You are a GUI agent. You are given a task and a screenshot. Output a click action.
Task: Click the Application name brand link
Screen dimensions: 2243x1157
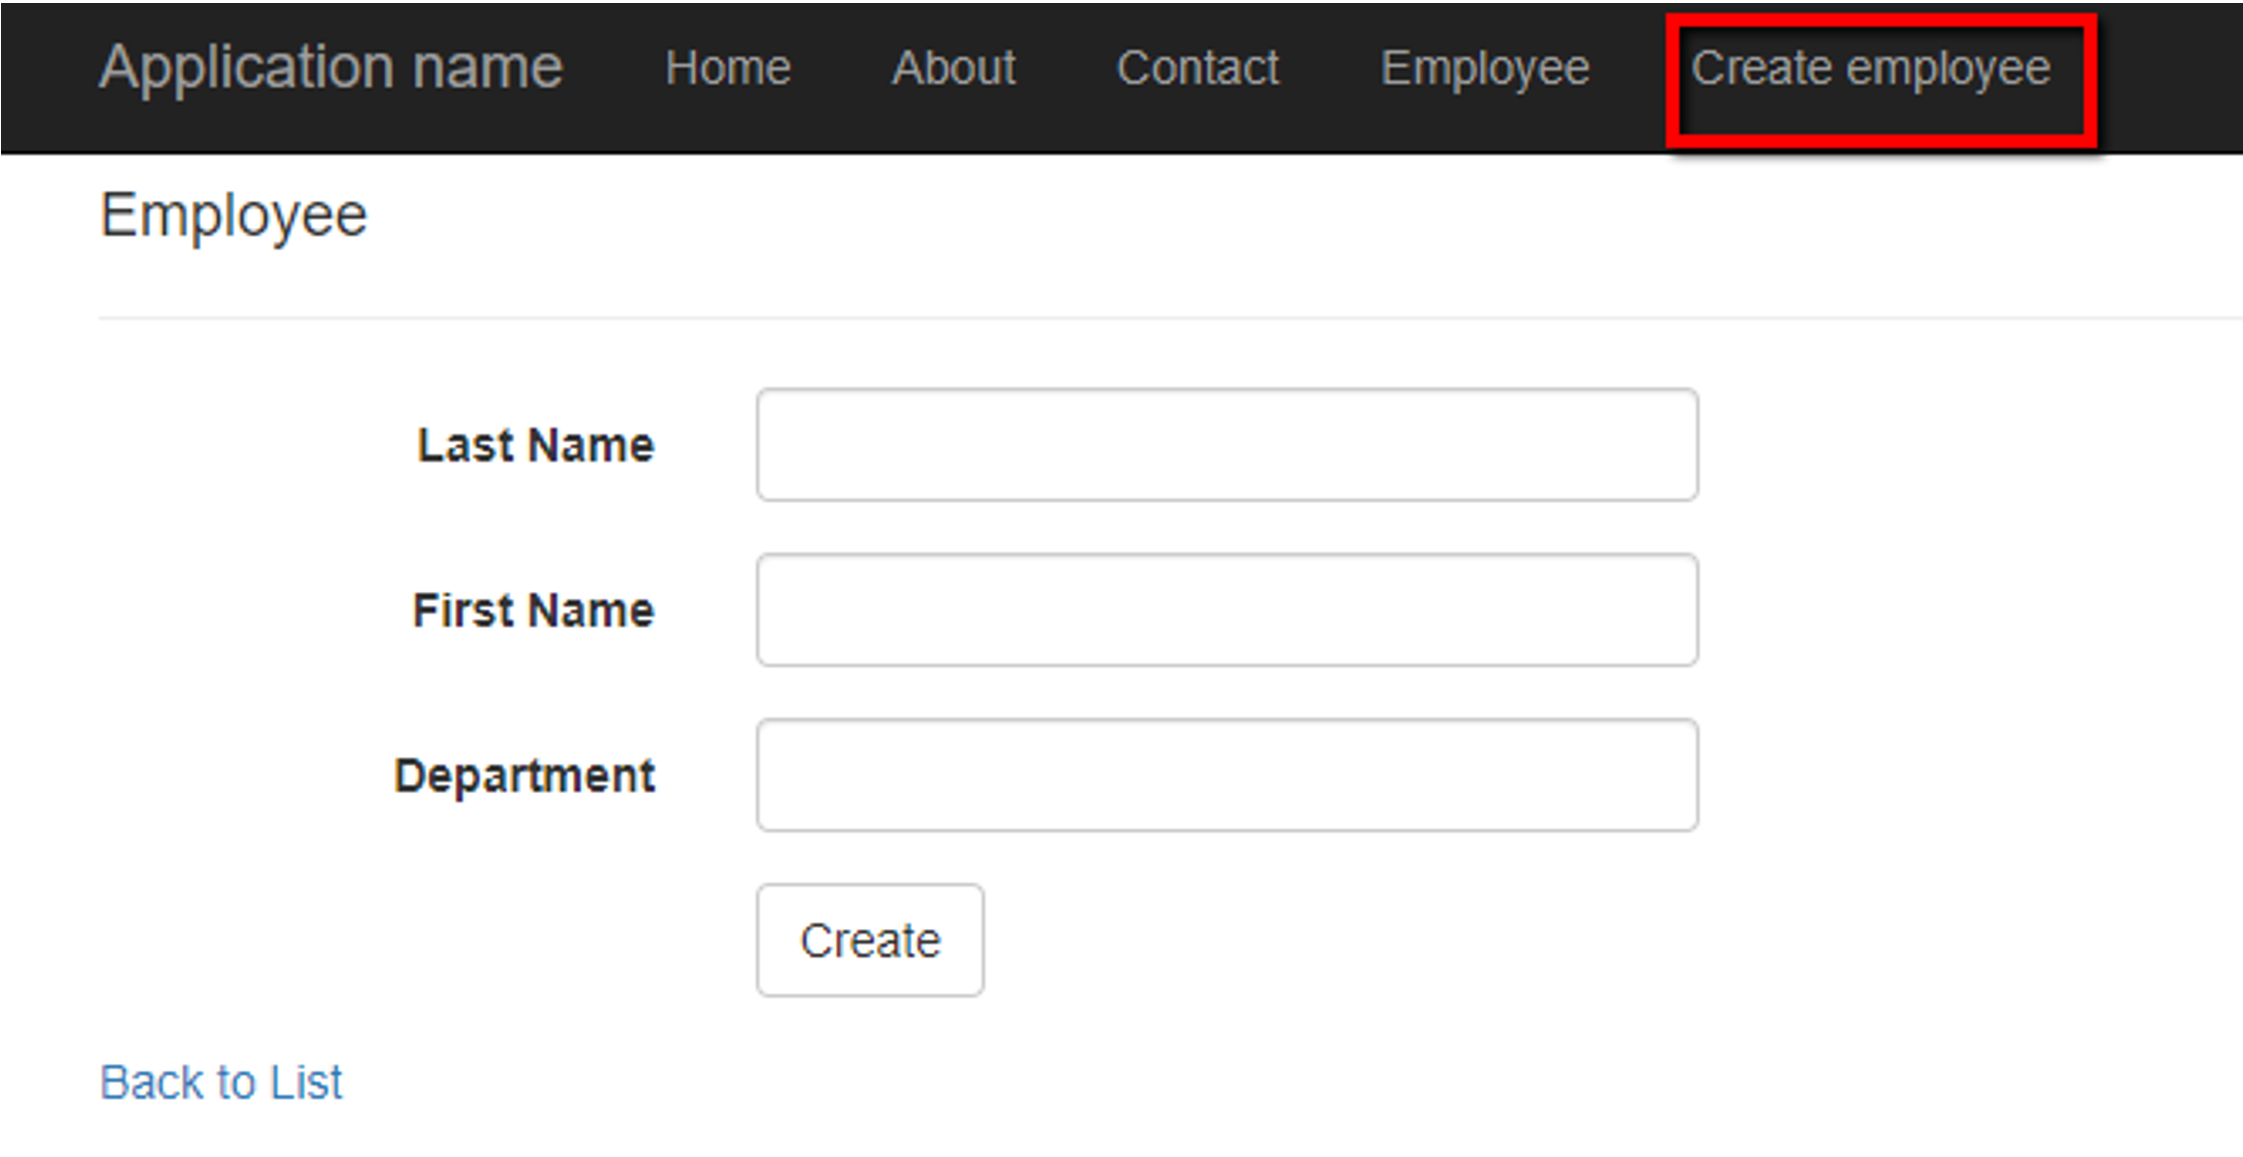tap(331, 68)
